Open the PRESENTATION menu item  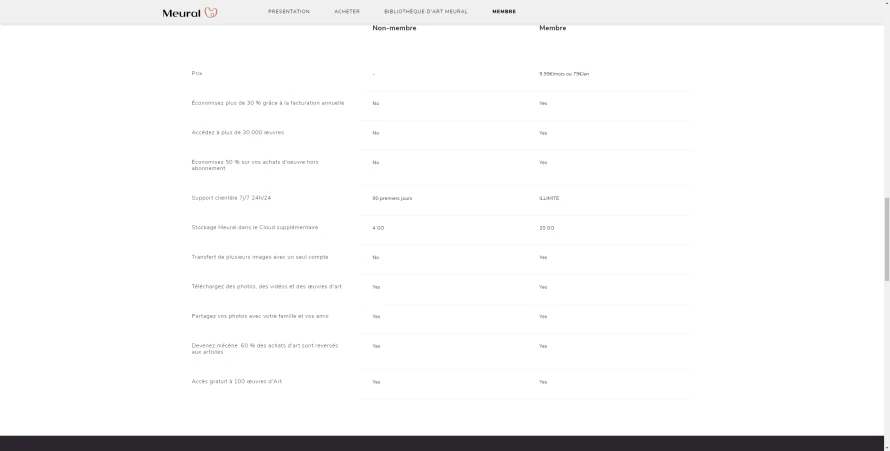pos(289,11)
